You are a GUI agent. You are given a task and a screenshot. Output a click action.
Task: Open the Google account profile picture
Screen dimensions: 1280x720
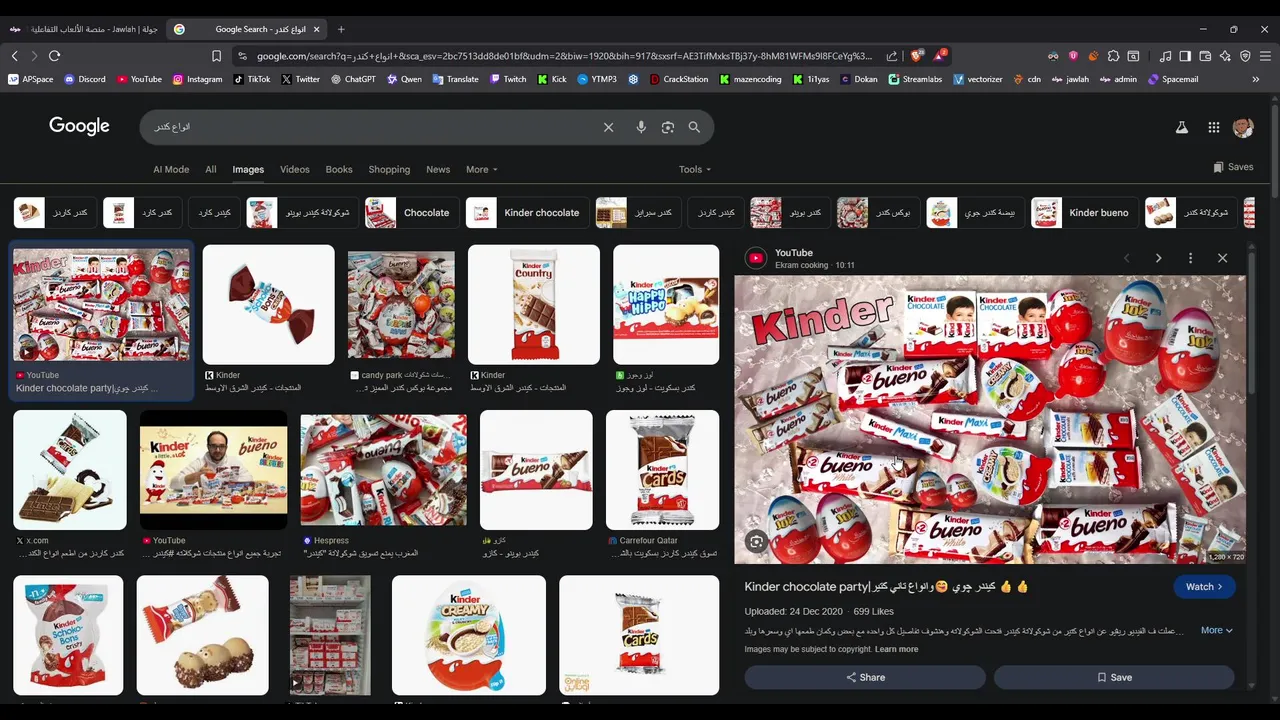click(1243, 127)
